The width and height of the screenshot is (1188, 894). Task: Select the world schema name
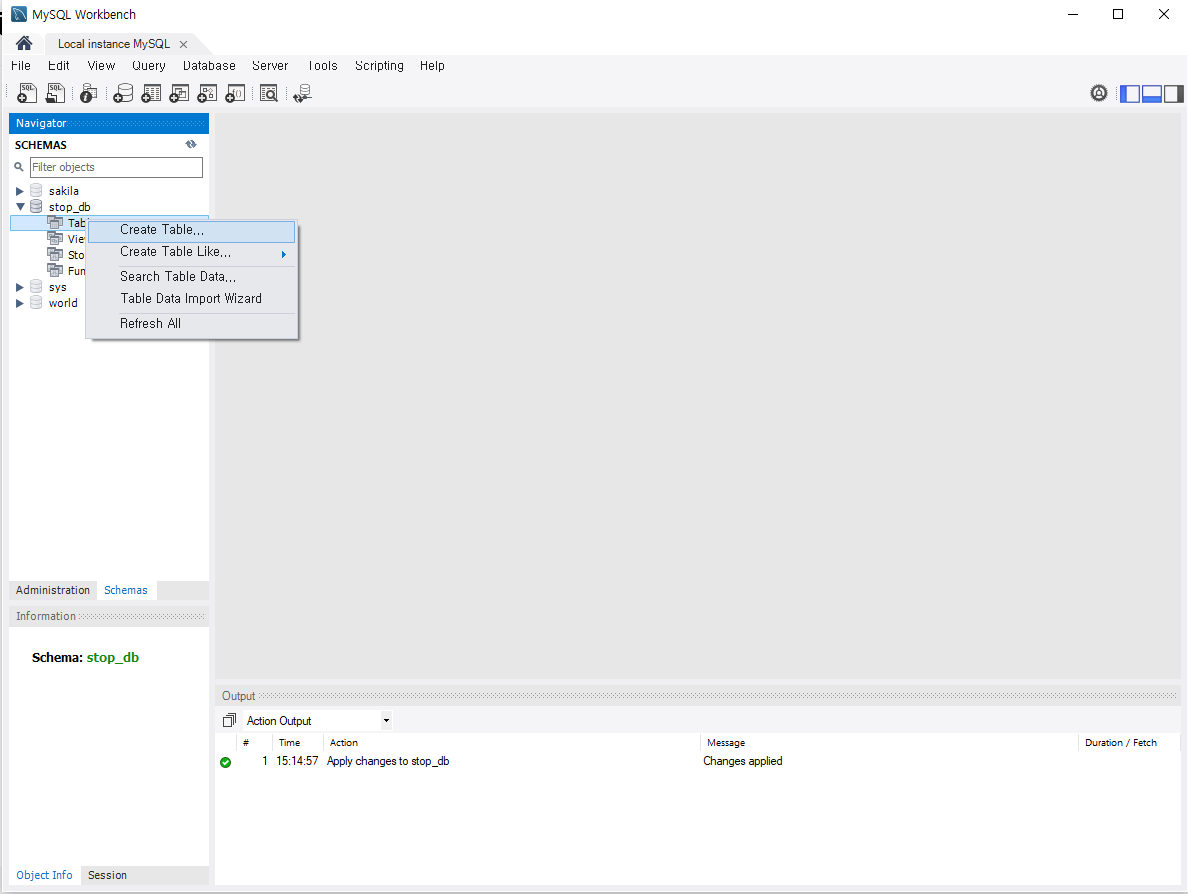point(63,303)
